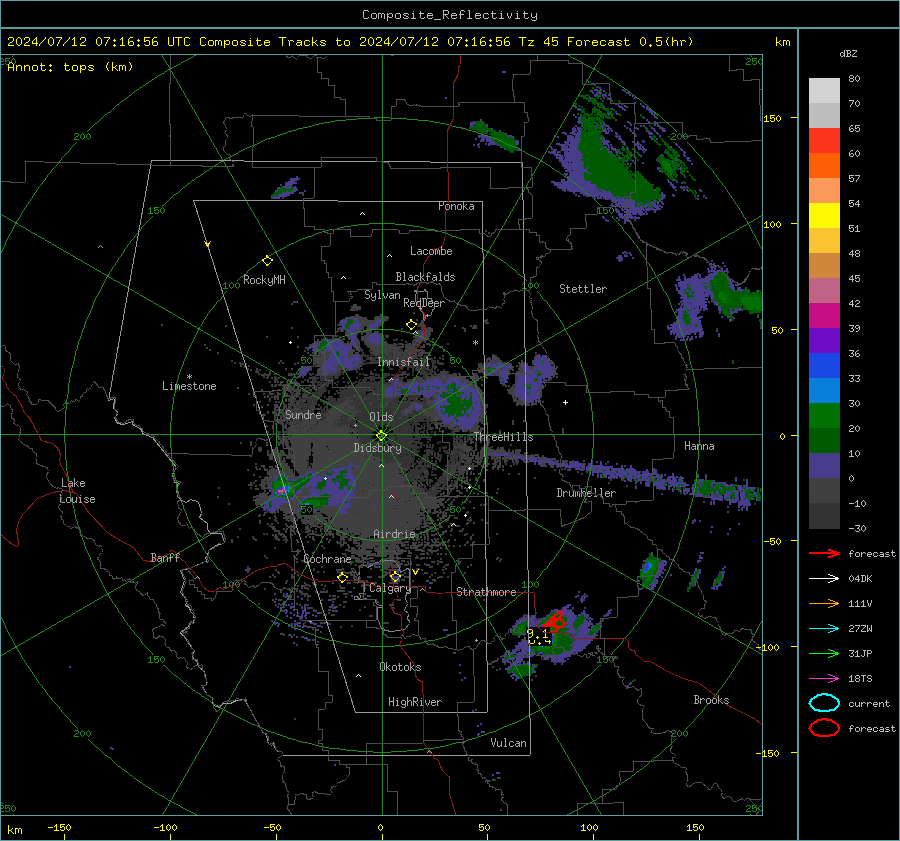This screenshot has width=900, height=841.
Task: Click the Banff label on the map
Action: [165, 558]
